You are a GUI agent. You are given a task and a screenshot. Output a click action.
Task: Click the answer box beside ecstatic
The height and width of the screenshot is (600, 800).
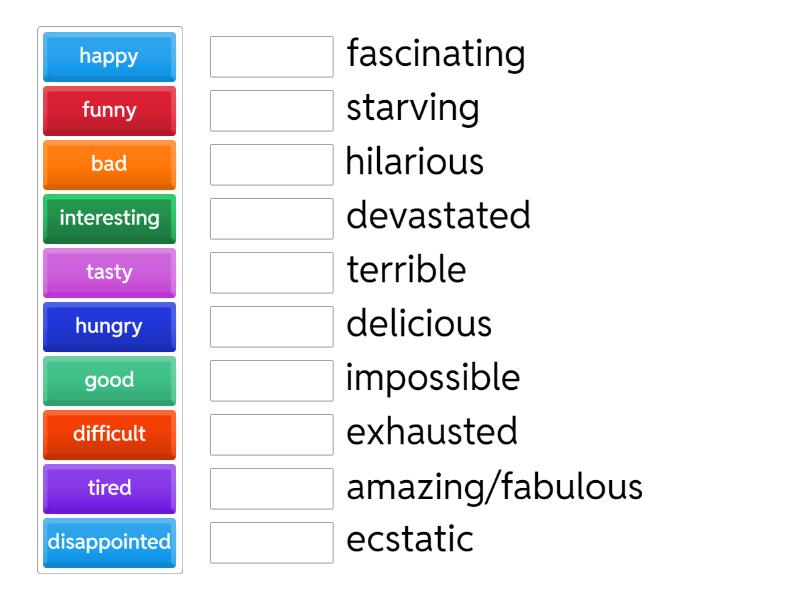pos(271,541)
